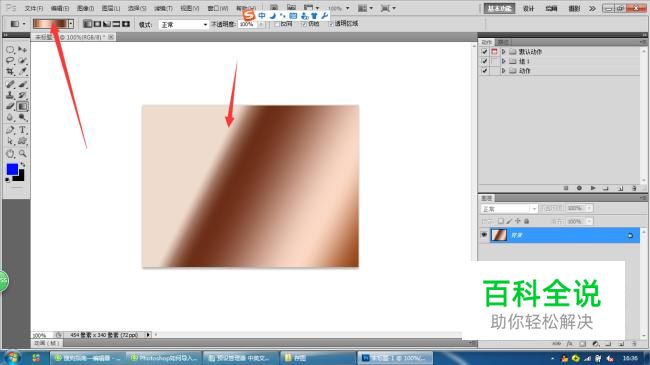This screenshot has height=365, width=650.
Task: Select the Path Selection tool
Action: (x=10, y=141)
